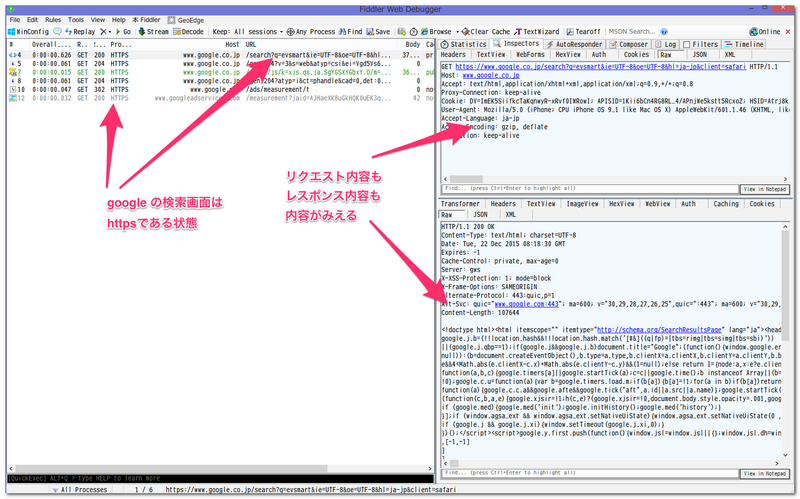Sort sessions by the Body column
The height and width of the screenshot is (499, 800).
click(412, 45)
